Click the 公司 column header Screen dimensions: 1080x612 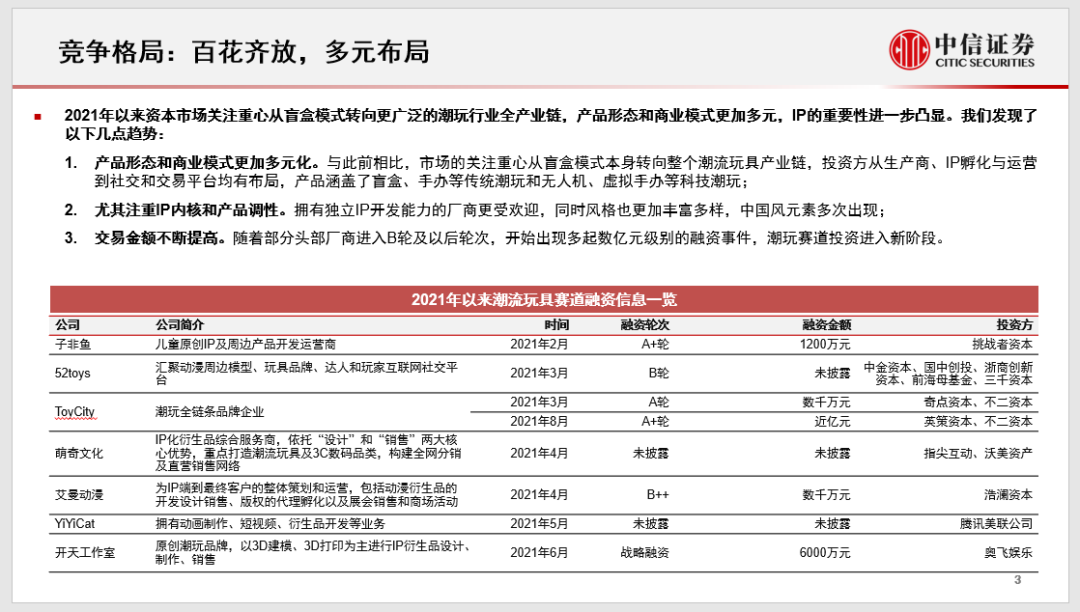click(x=68, y=324)
